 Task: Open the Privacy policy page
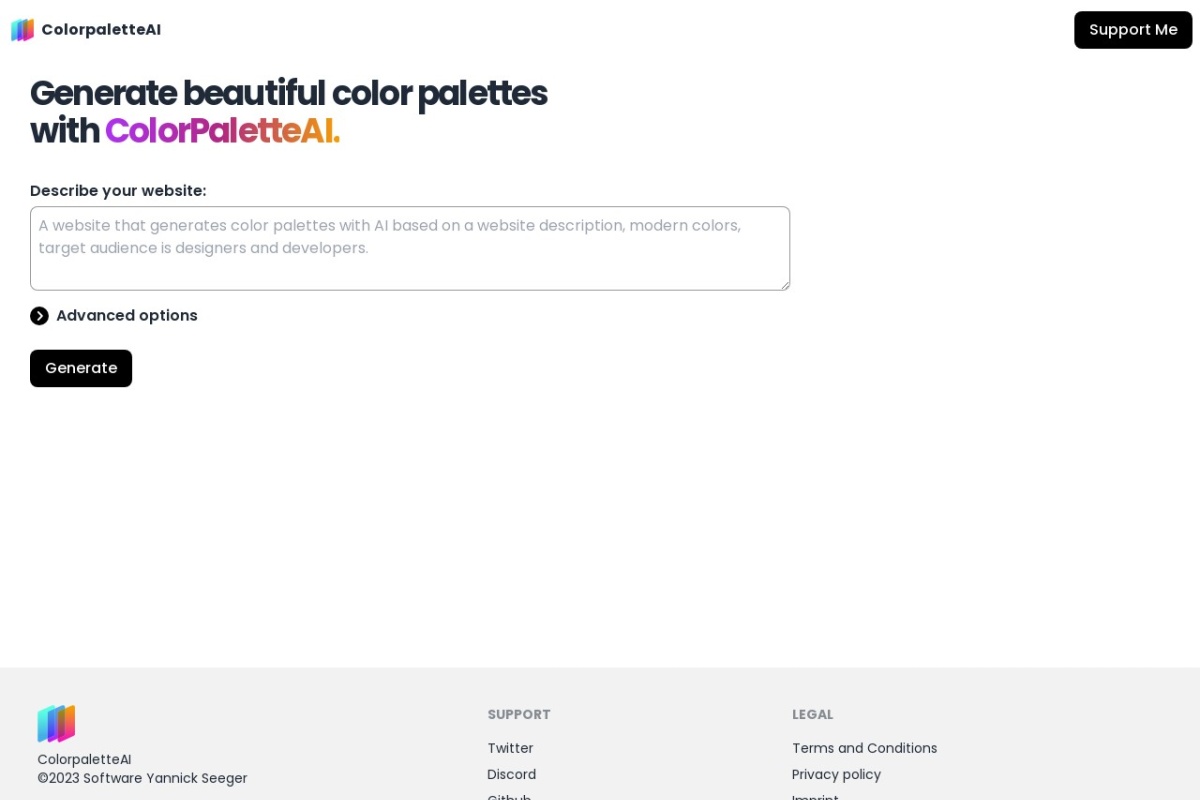[836, 774]
